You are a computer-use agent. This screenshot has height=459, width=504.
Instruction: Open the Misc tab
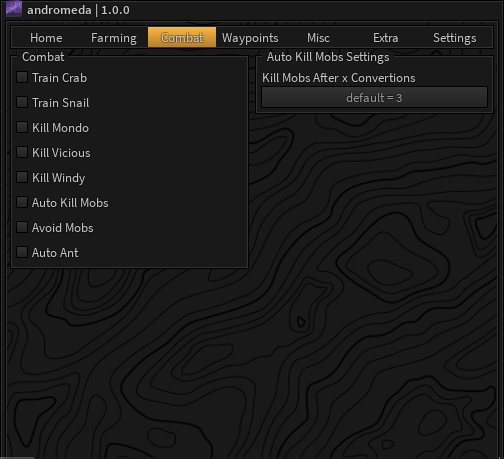click(318, 38)
